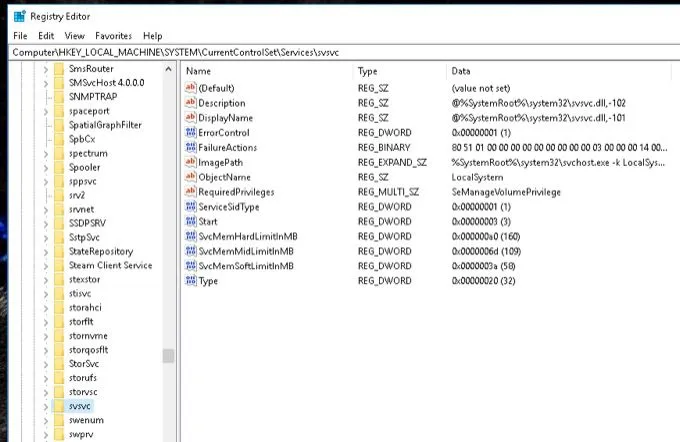
Task: Select the Type DWORD icon
Action: [x=190, y=281]
